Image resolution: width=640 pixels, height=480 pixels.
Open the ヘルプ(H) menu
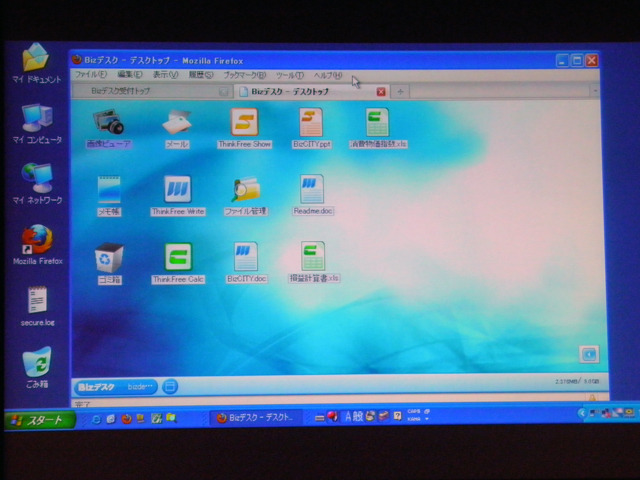(328, 76)
